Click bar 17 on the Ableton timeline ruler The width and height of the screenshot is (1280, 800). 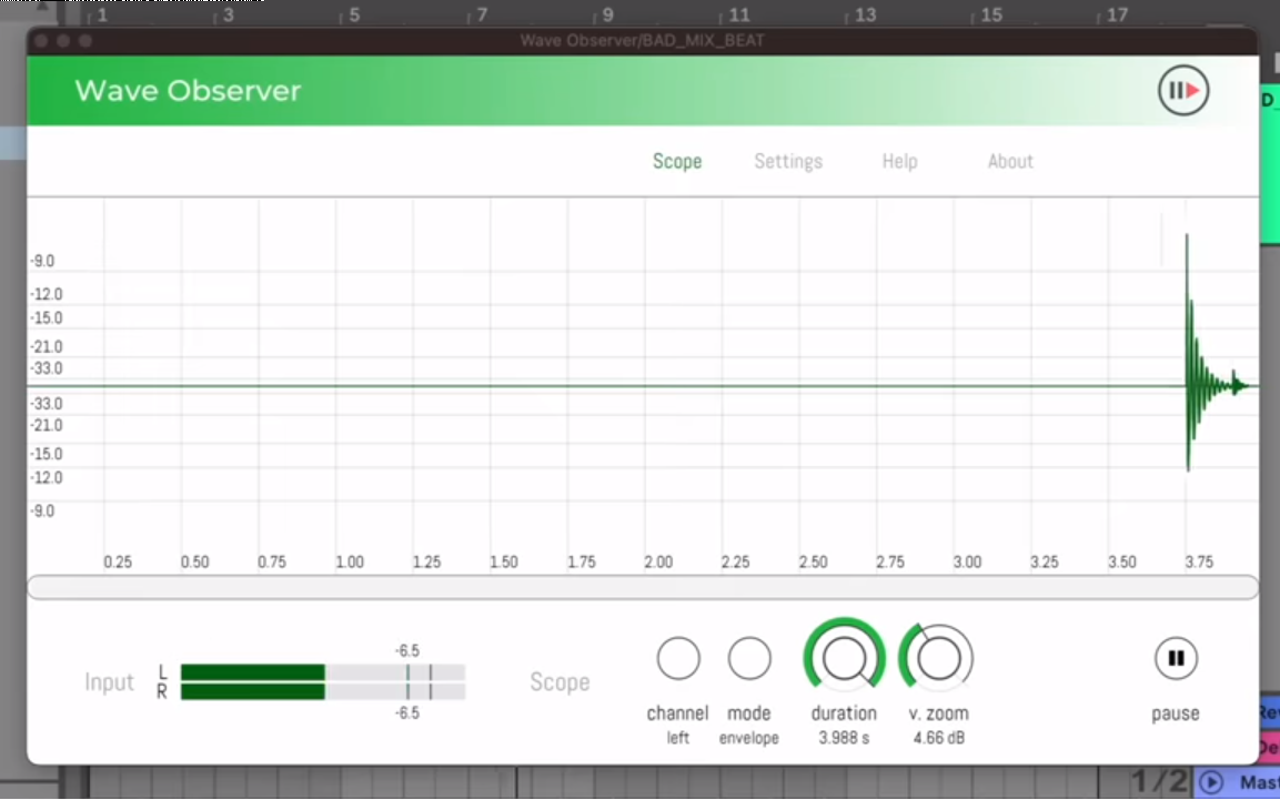1117,15
